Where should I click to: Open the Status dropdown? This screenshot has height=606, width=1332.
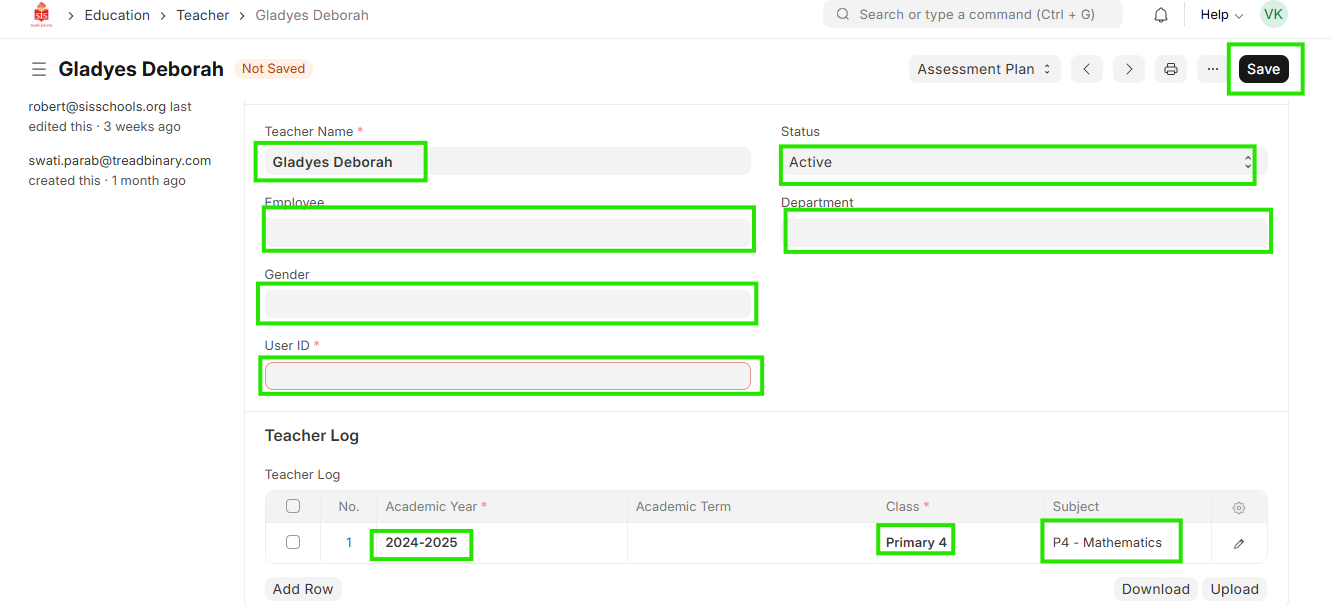[1017, 162]
